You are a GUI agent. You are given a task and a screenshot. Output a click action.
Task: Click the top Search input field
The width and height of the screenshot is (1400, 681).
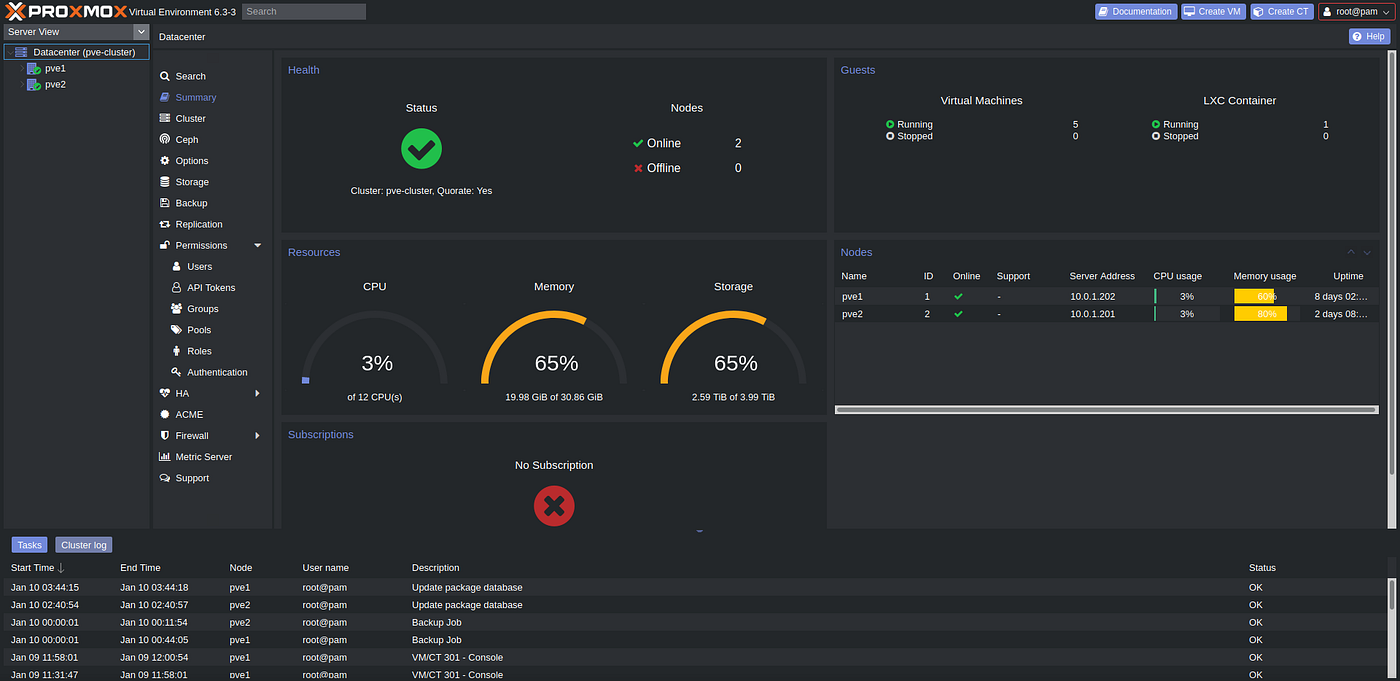(x=304, y=11)
